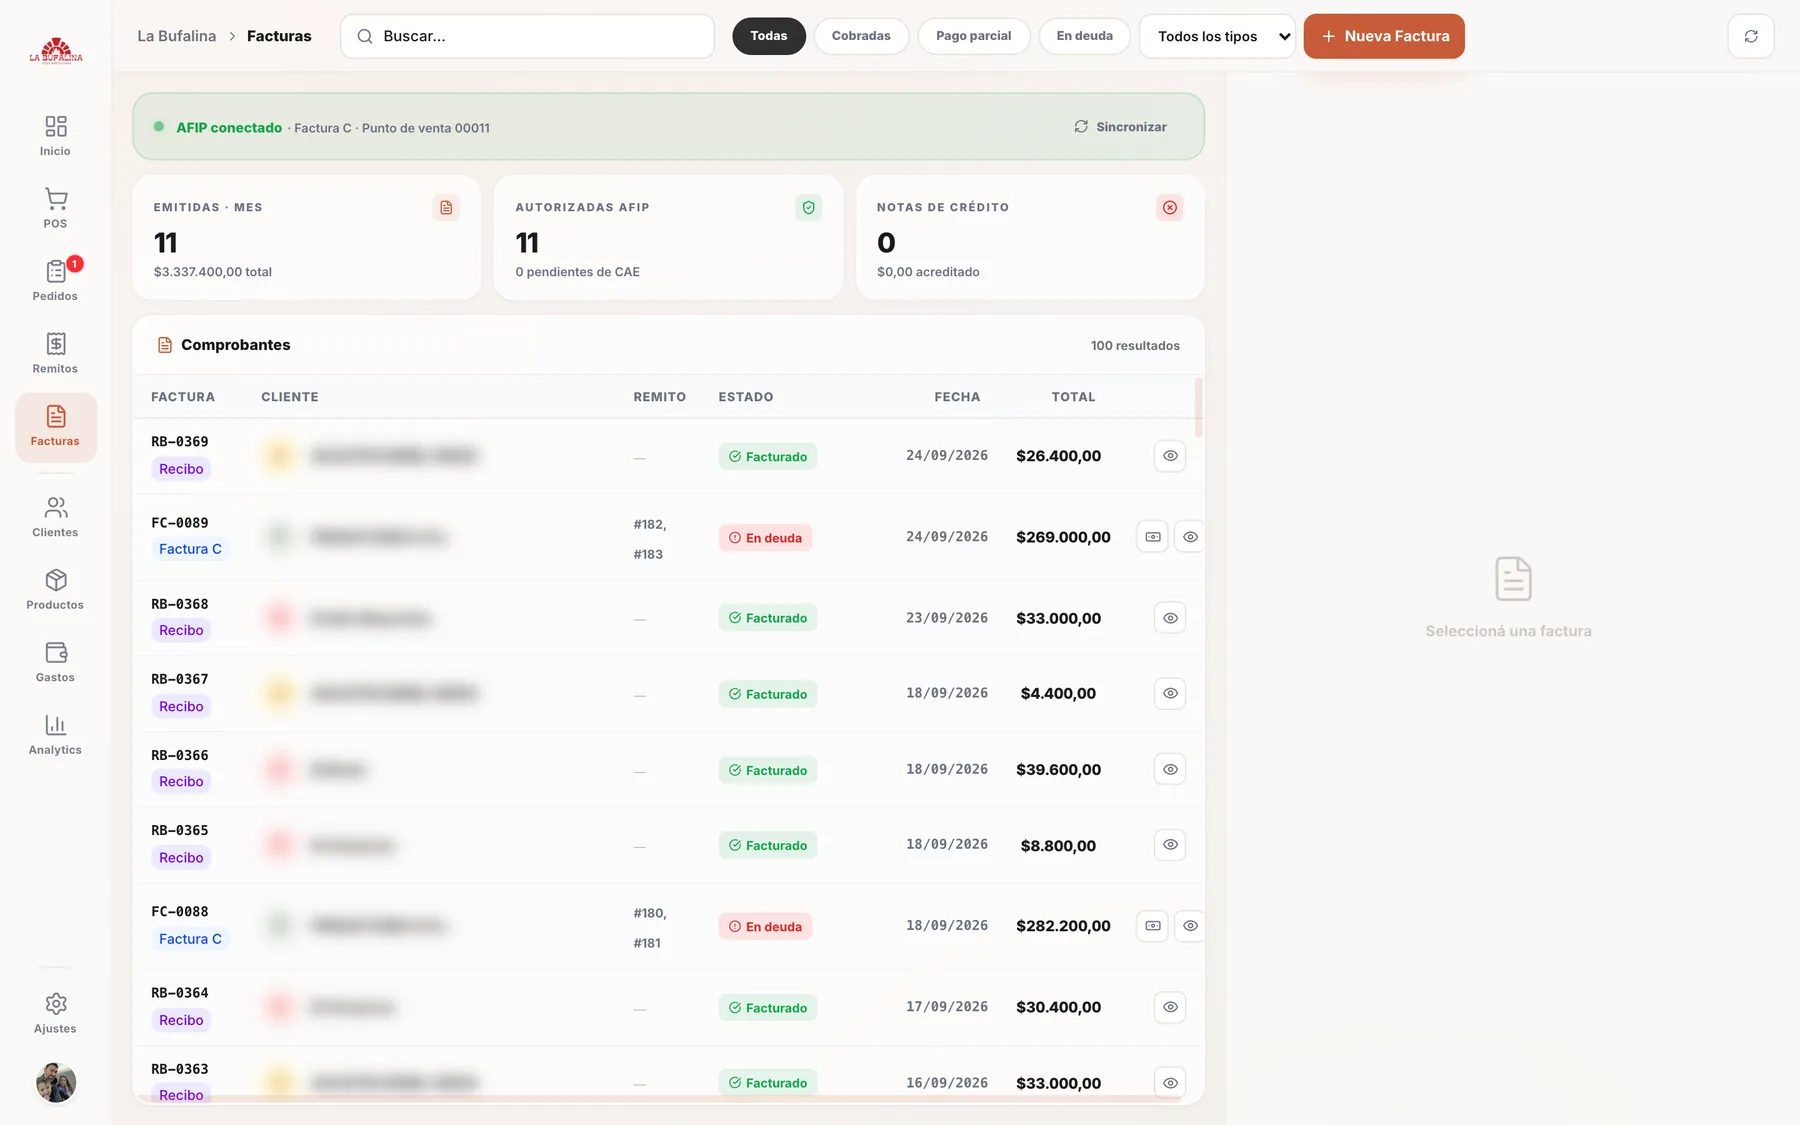
Task: Open Inicio in the sidebar
Action: coord(55,136)
